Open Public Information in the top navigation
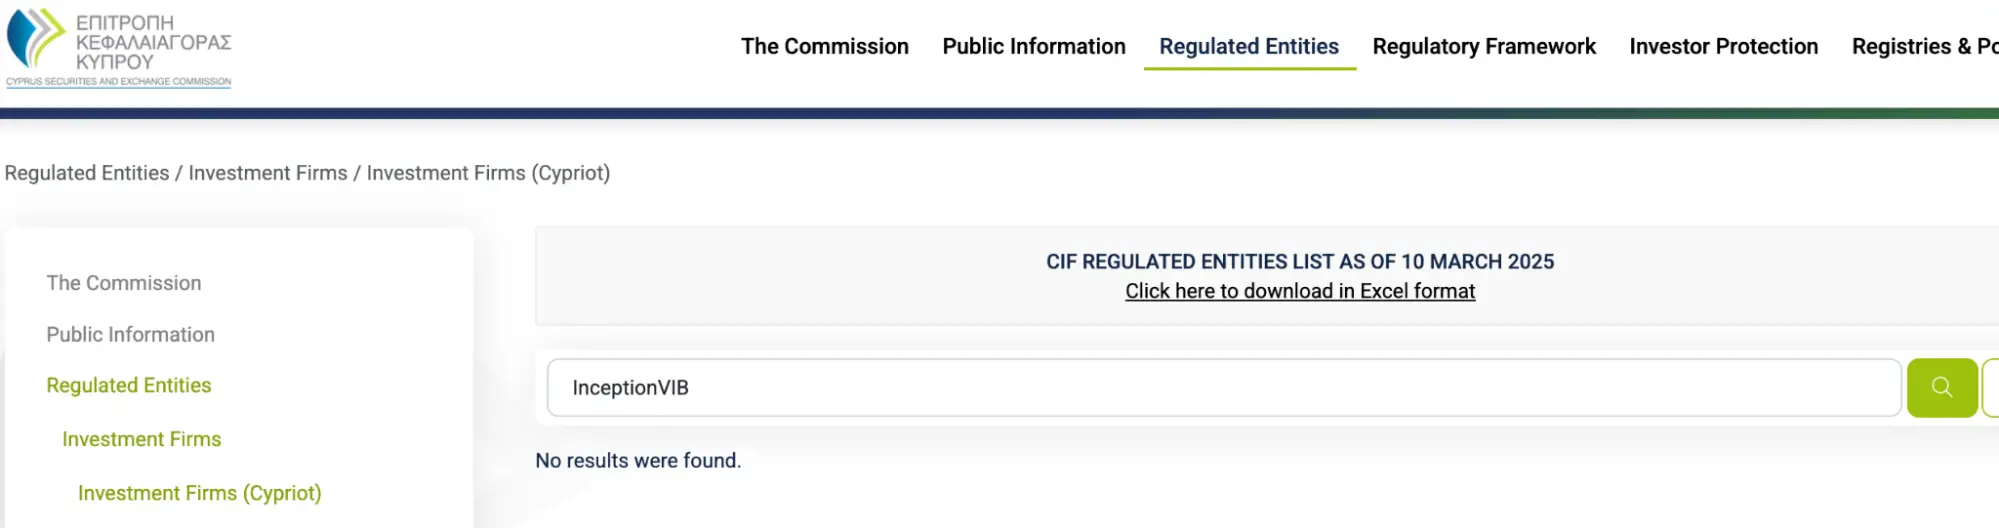This screenshot has height=529, width=1999. pos(1033,47)
